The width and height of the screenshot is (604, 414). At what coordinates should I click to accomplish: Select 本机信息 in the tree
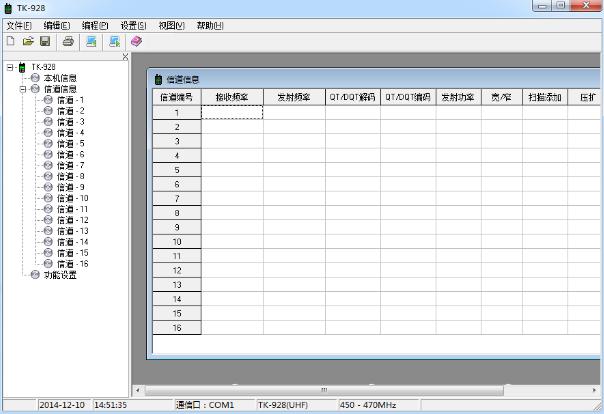coord(59,78)
